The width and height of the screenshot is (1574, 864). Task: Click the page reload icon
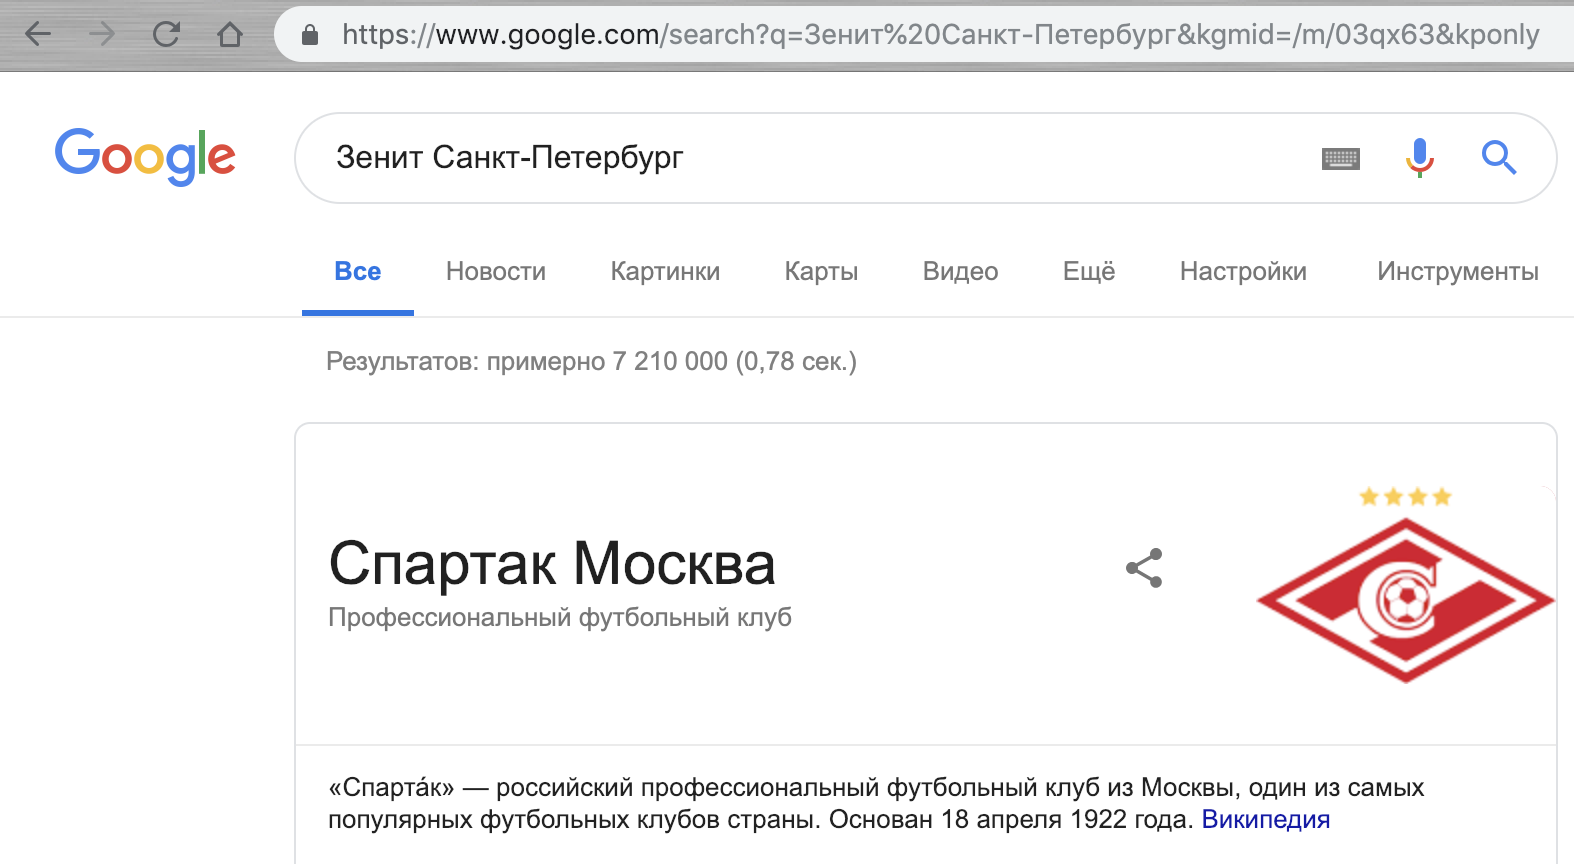[x=163, y=34]
